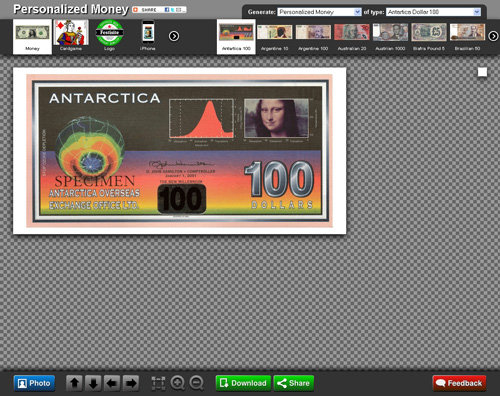Open the Generate dropdown menu
The image size is (500, 396).
(x=319, y=12)
